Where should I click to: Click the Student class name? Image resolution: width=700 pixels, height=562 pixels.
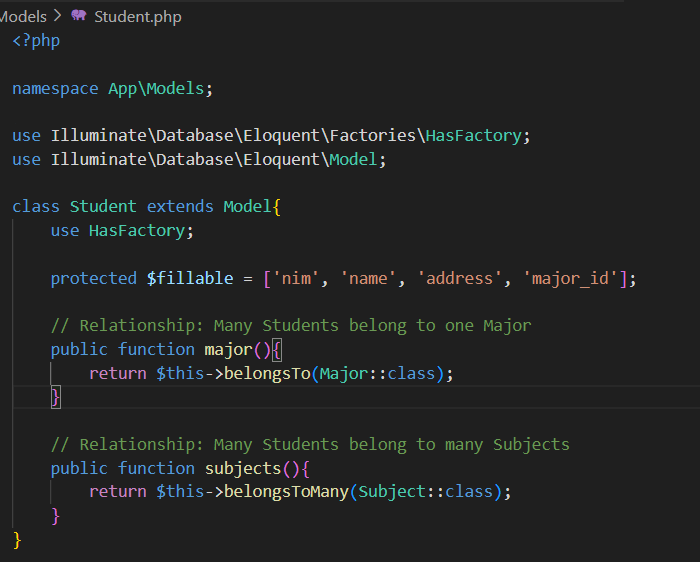click(x=103, y=206)
